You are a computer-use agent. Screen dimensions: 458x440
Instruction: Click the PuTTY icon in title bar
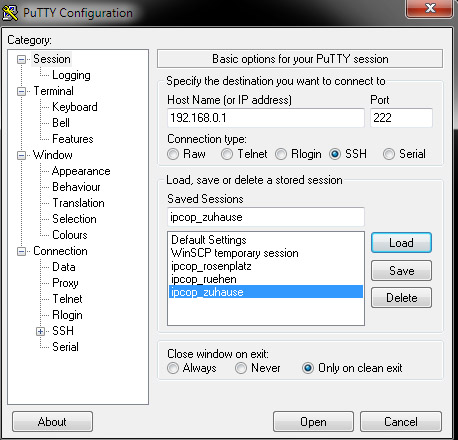pos(10,13)
